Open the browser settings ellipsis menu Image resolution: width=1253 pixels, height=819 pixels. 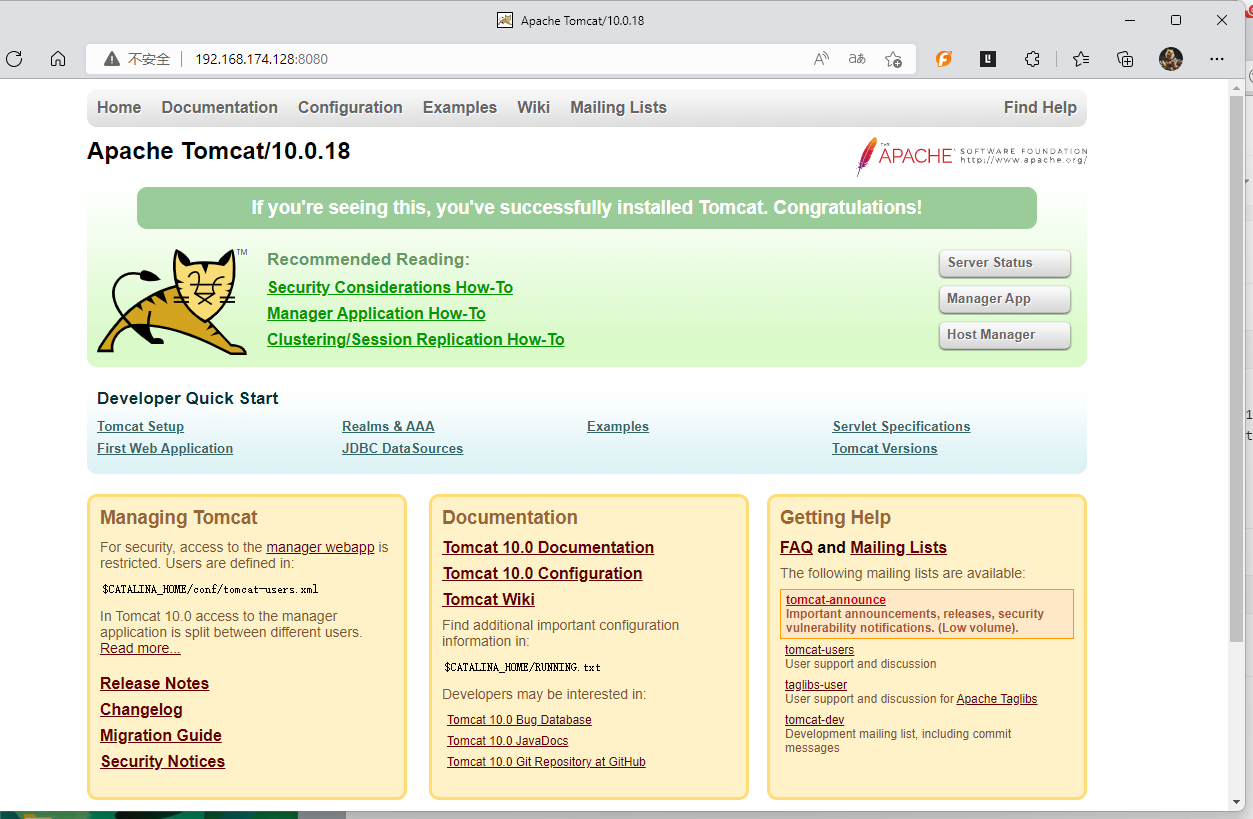1216,59
